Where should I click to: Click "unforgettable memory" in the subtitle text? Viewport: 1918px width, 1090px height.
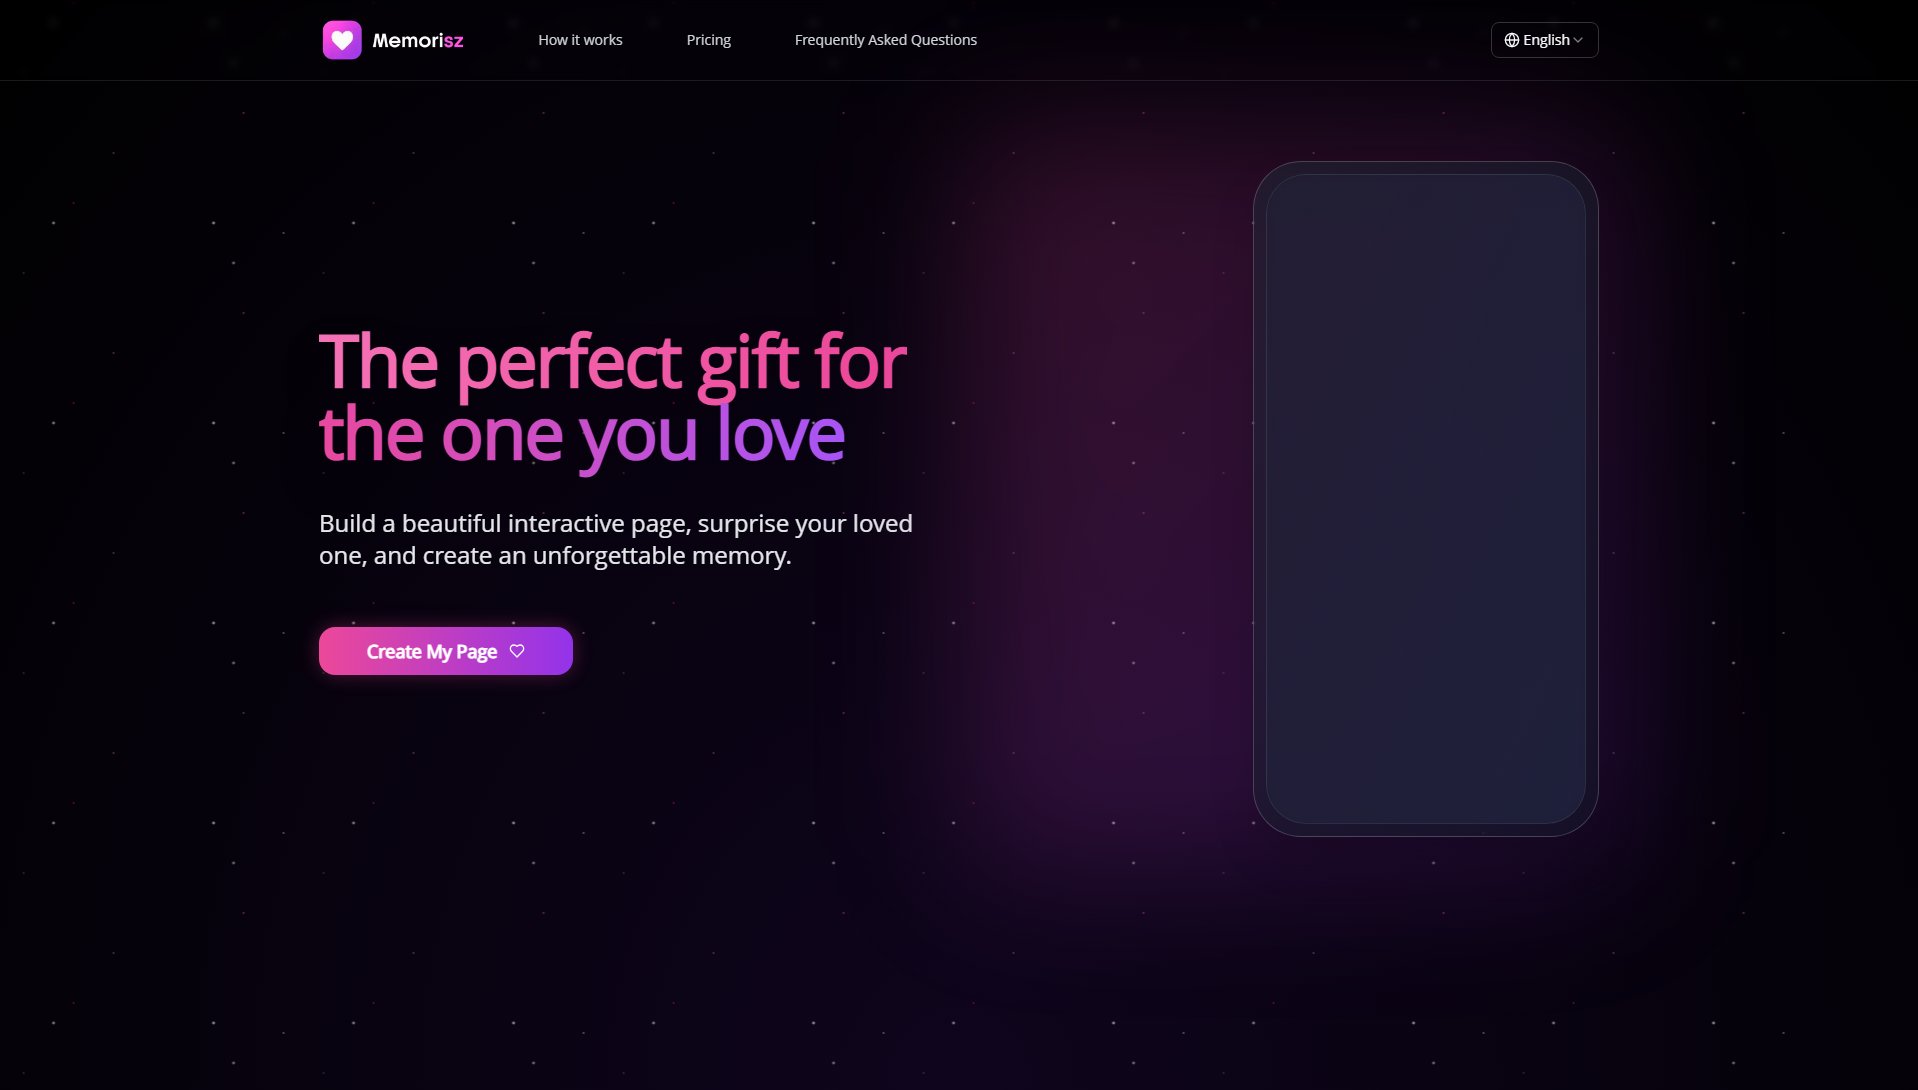point(661,556)
